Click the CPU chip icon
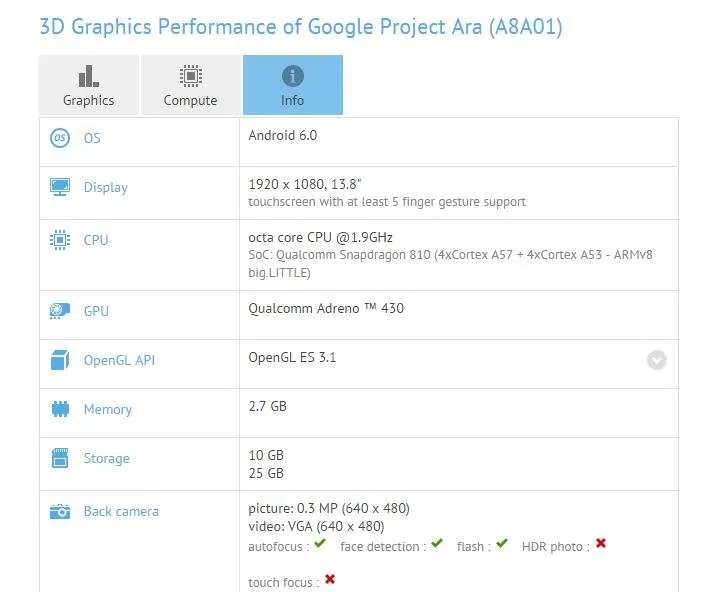The height and width of the screenshot is (592, 719). (60, 240)
